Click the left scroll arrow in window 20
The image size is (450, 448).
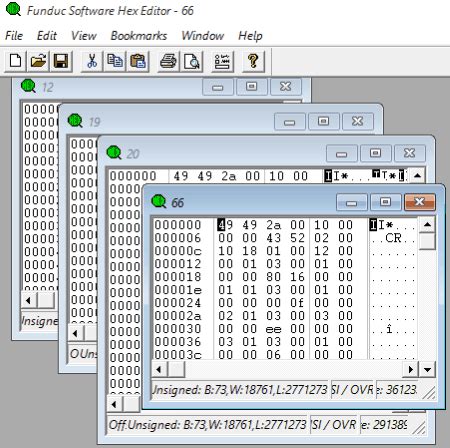pos(114,404)
